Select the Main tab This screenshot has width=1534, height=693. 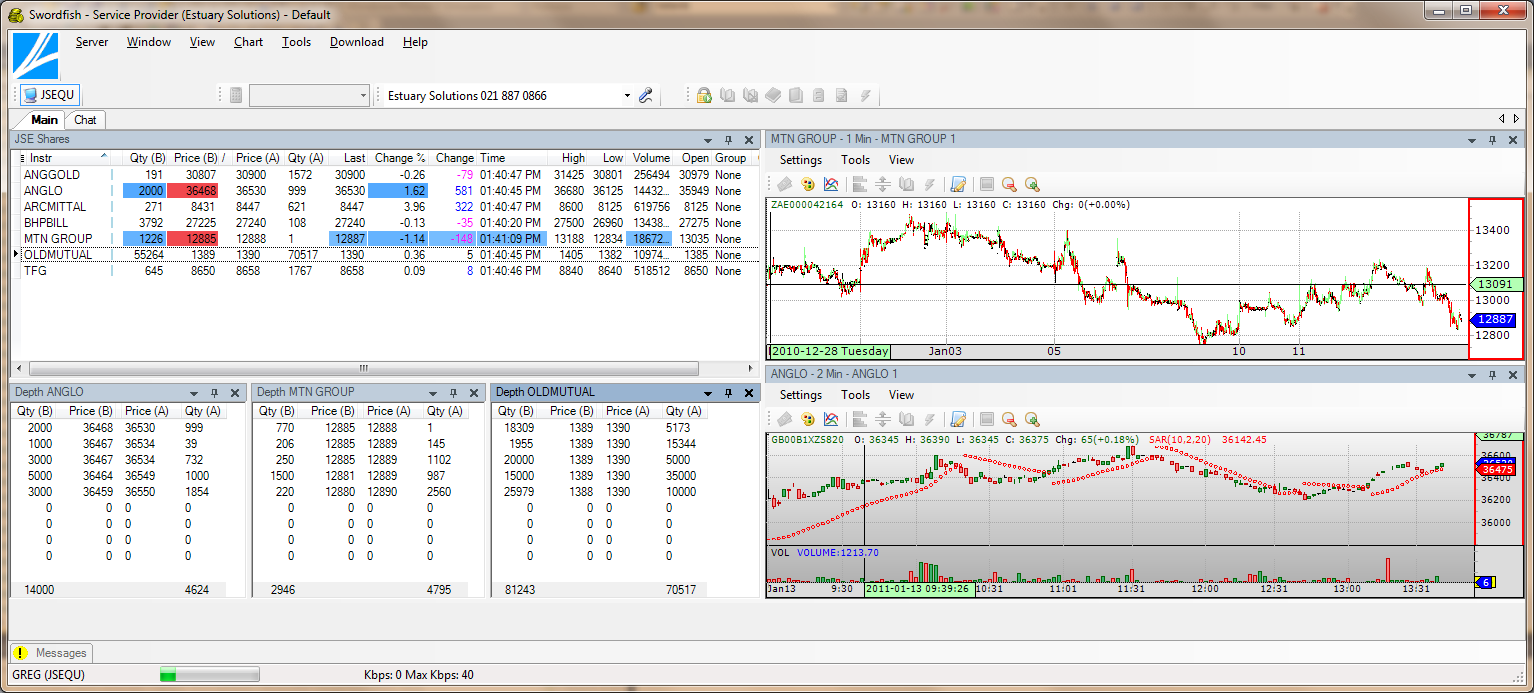tap(44, 120)
